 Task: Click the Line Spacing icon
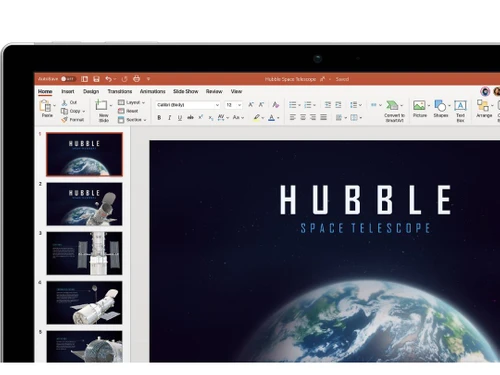pyautogui.click(x=354, y=105)
